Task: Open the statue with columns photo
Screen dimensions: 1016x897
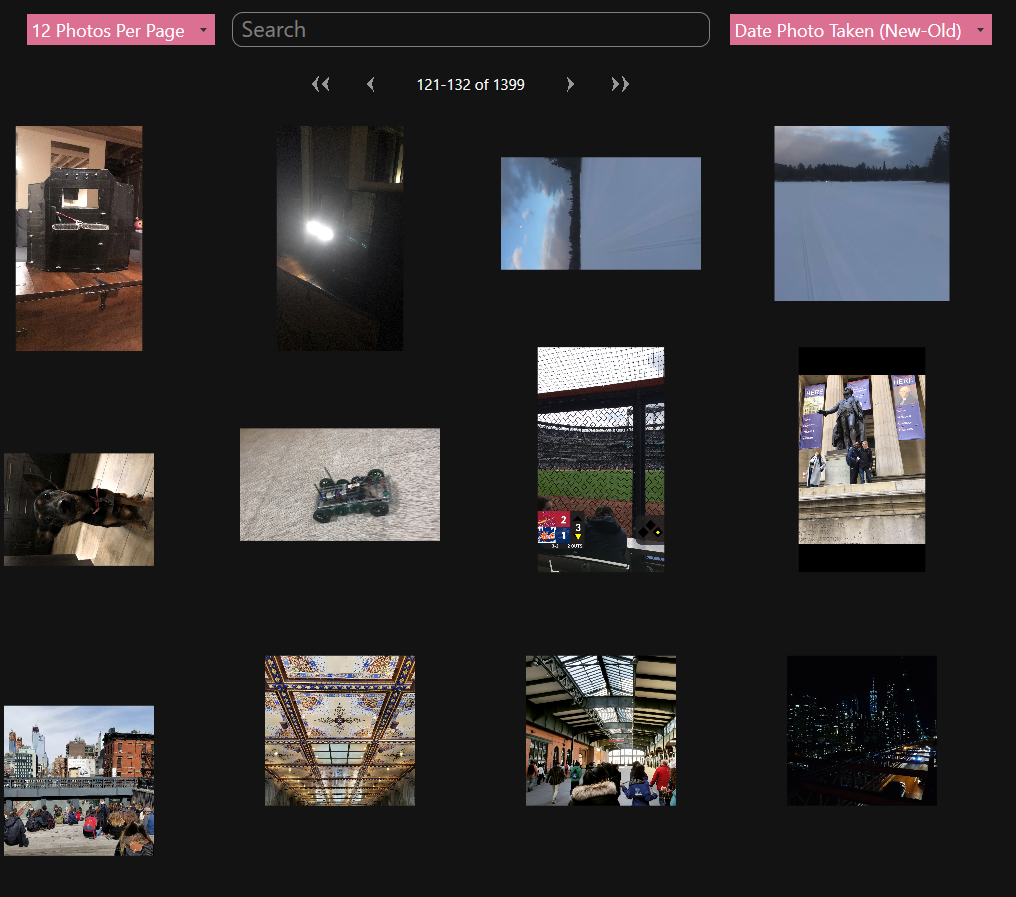Action: click(861, 459)
